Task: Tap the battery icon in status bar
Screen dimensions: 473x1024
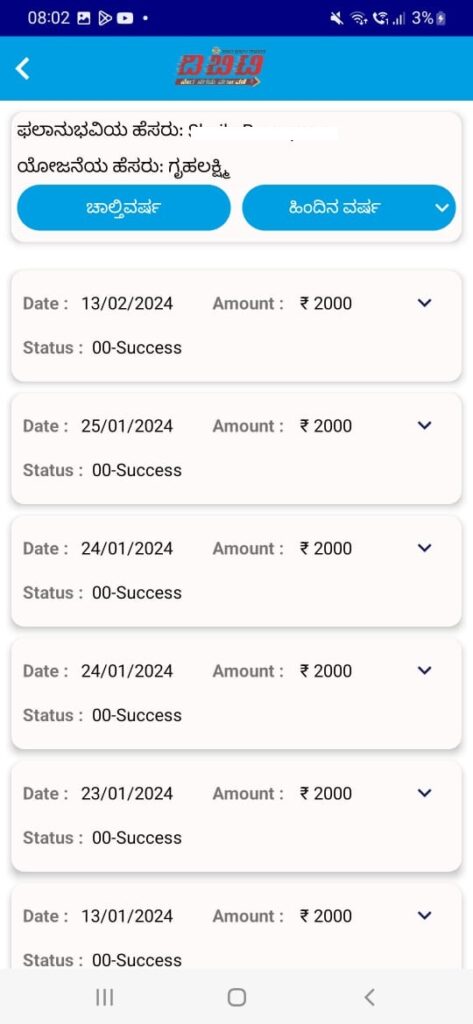Action: (x=440, y=18)
